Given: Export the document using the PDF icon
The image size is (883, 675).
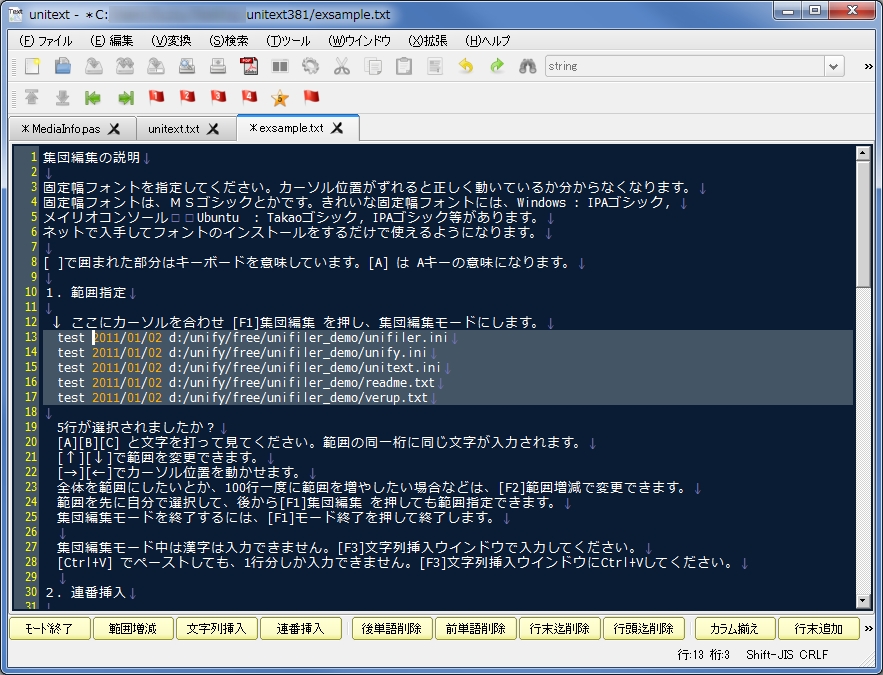Looking at the screenshot, I should 248,66.
